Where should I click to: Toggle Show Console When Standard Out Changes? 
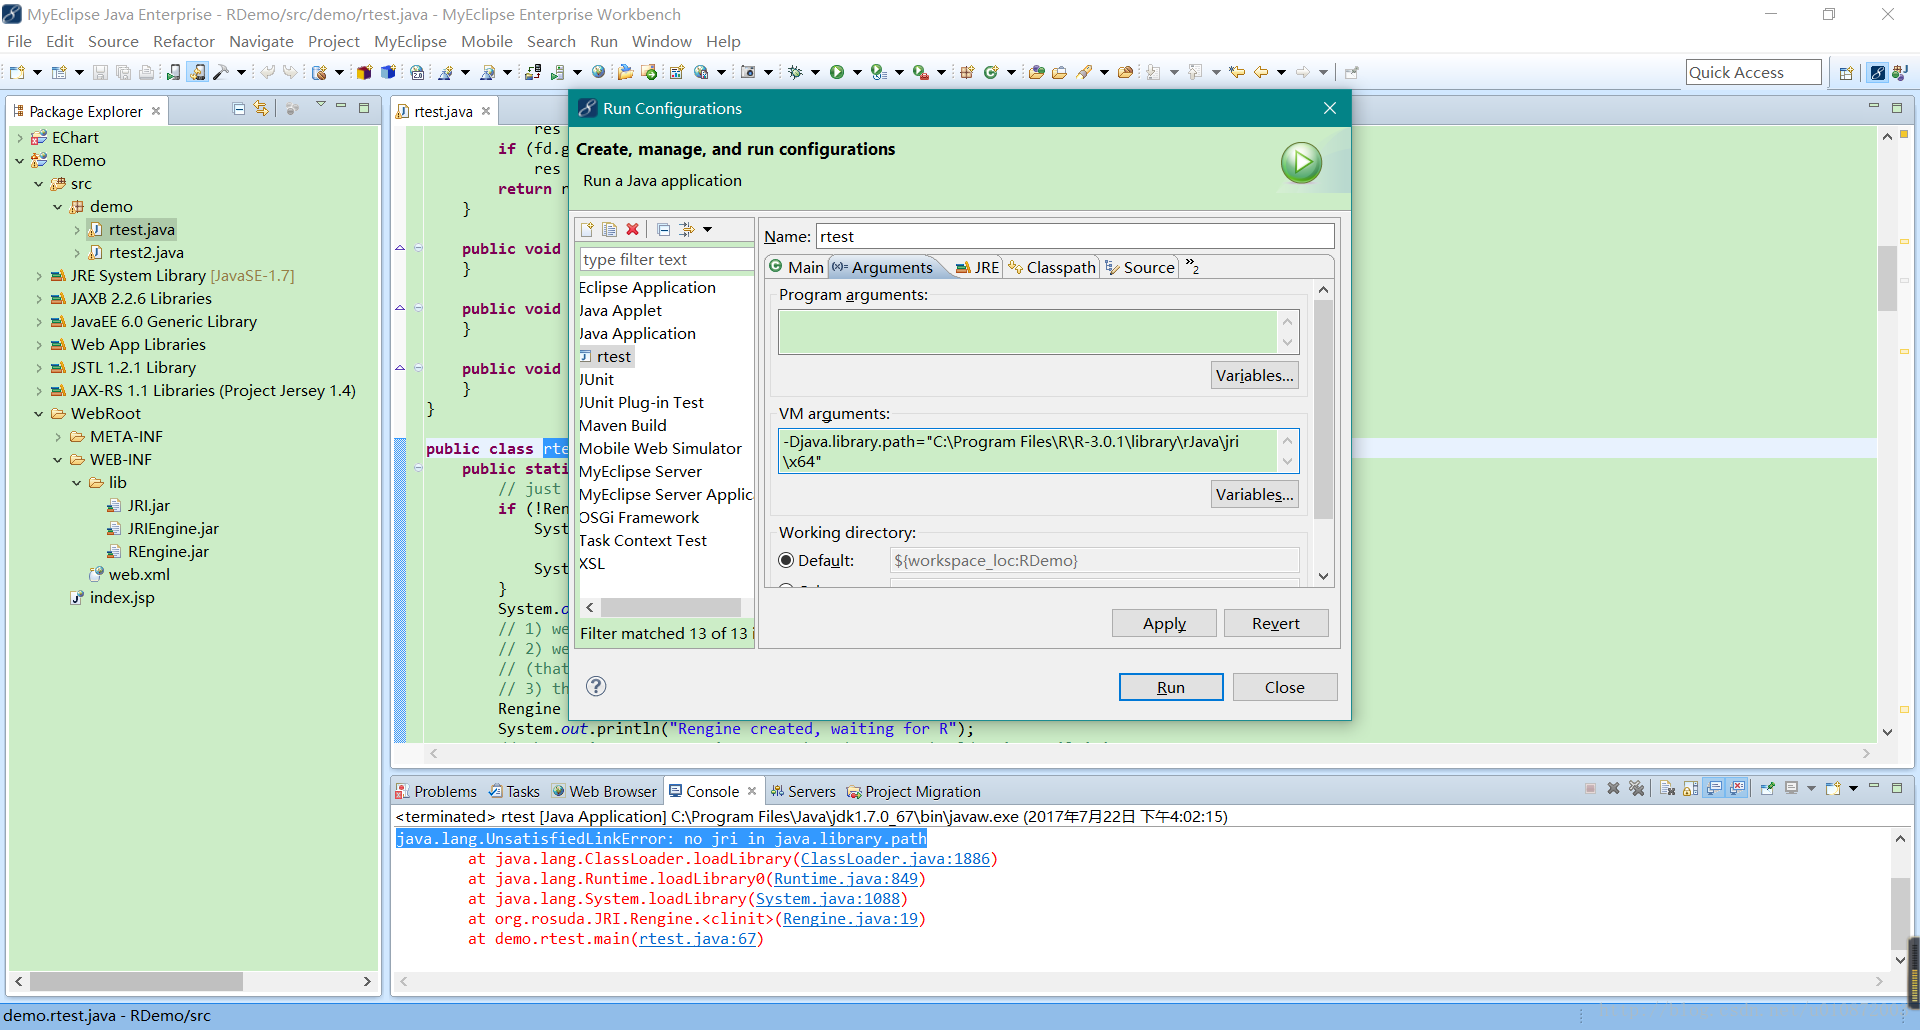pyautogui.click(x=1714, y=788)
